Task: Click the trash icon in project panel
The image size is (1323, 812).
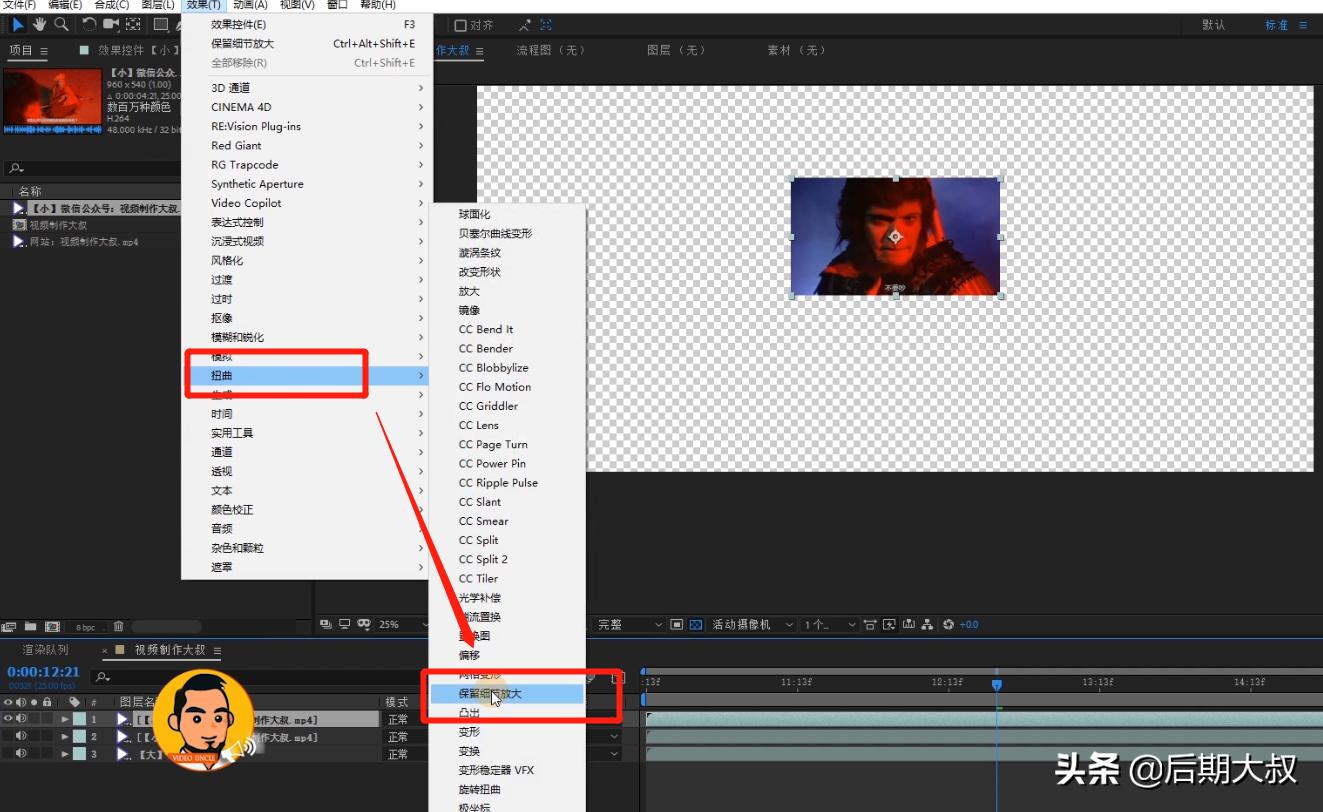Action: pyautogui.click(x=118, y=627)
